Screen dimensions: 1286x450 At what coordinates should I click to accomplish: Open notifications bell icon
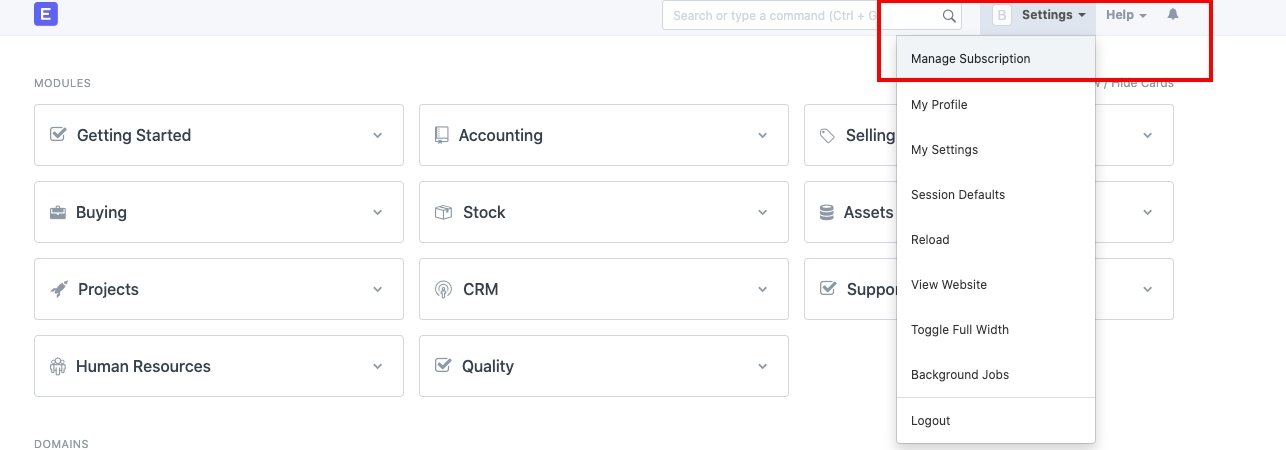(x=1173, y=15)
